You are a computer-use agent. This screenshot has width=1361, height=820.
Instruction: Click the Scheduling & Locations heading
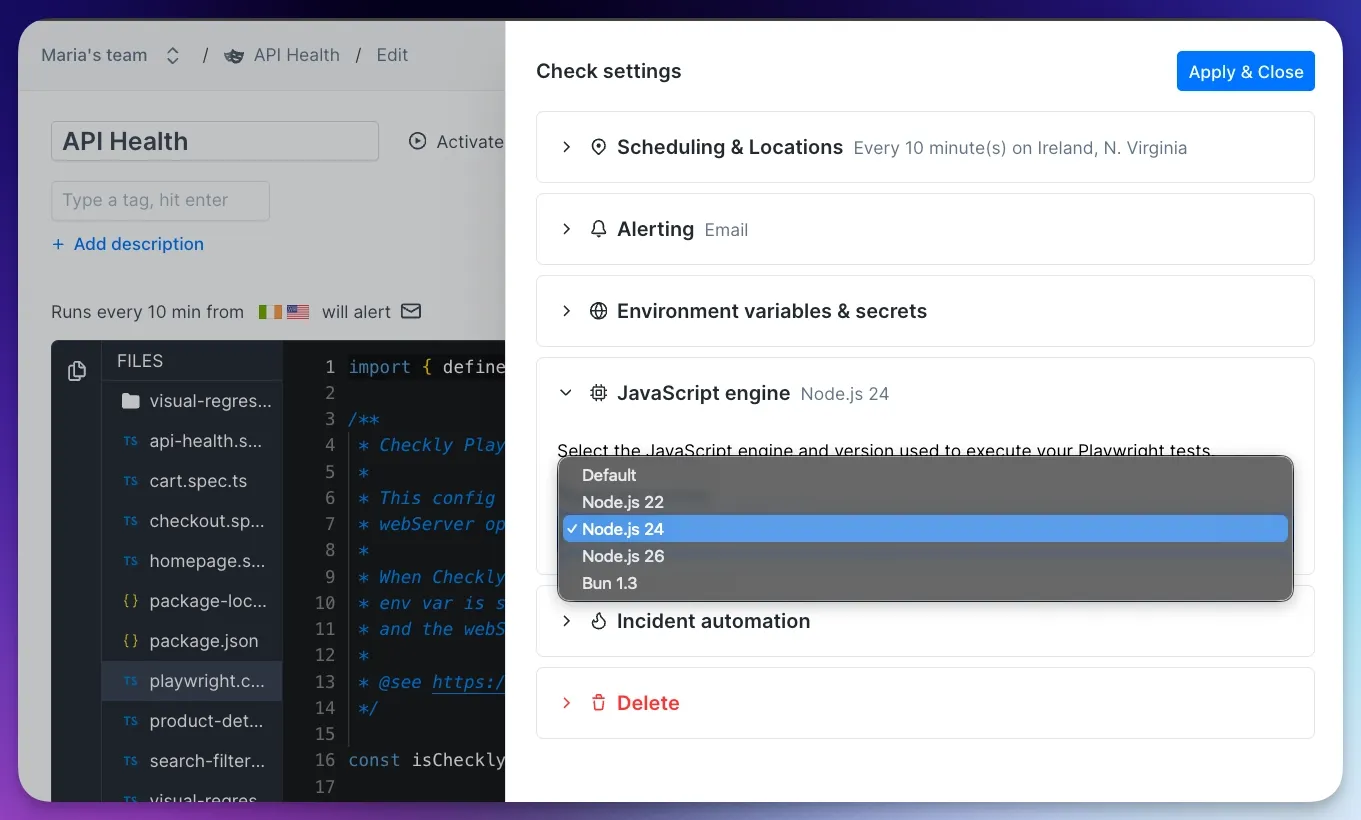point(730,147)
